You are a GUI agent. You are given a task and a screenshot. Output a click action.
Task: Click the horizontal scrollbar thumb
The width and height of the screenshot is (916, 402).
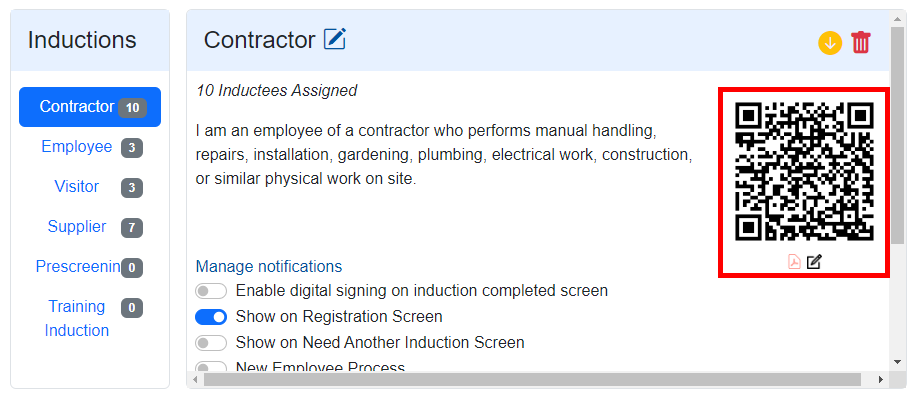[530, 380]
